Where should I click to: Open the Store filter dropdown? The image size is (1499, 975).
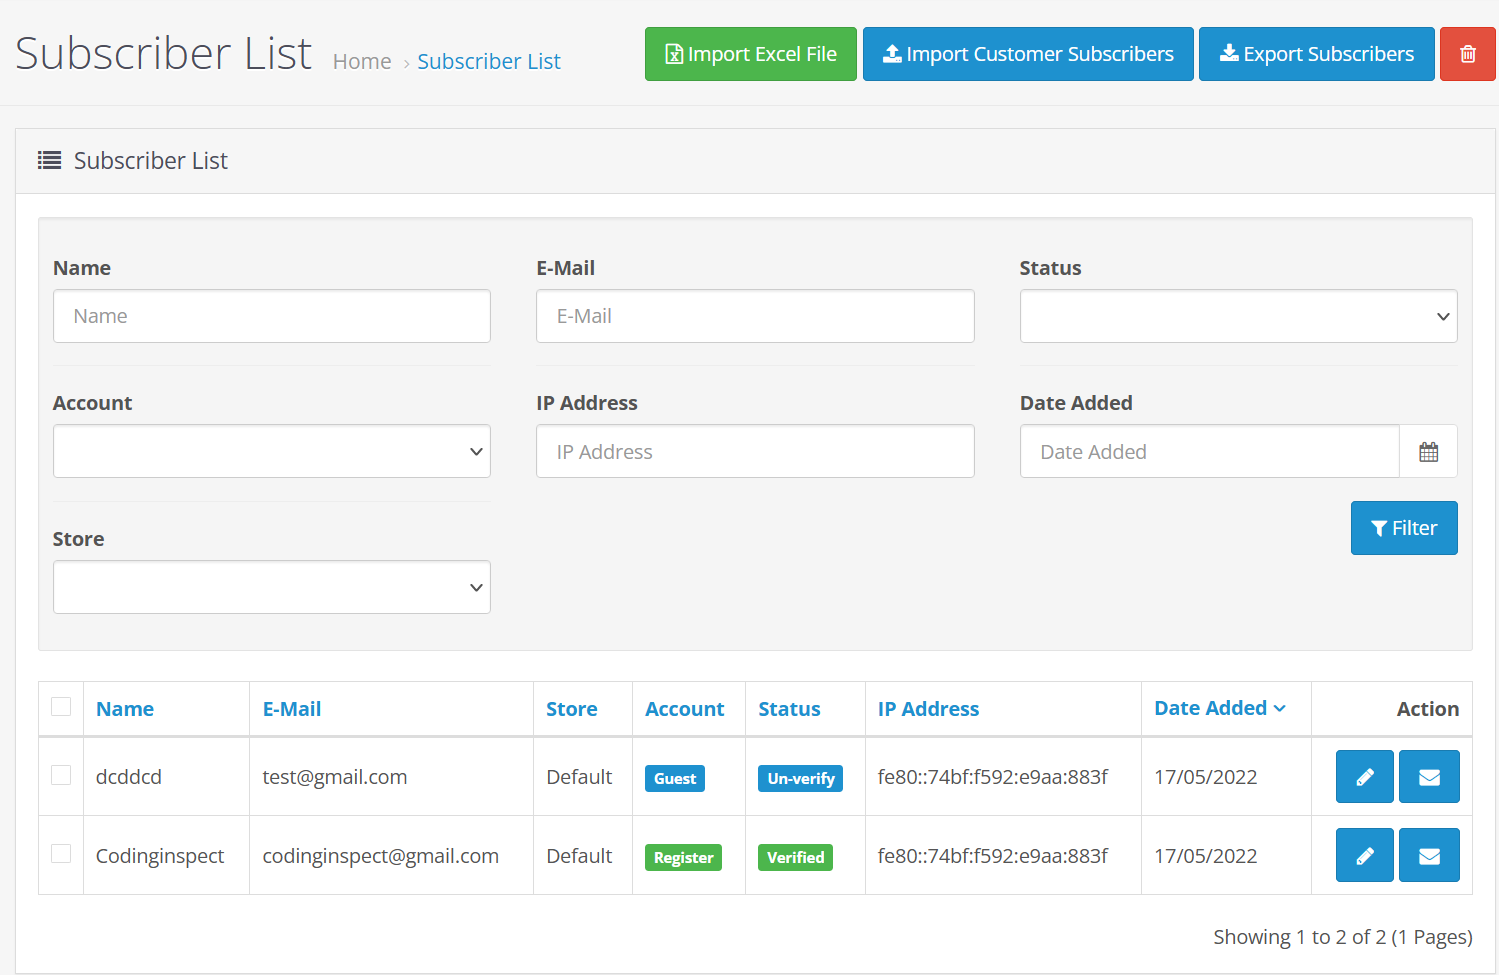coord(271,588)
